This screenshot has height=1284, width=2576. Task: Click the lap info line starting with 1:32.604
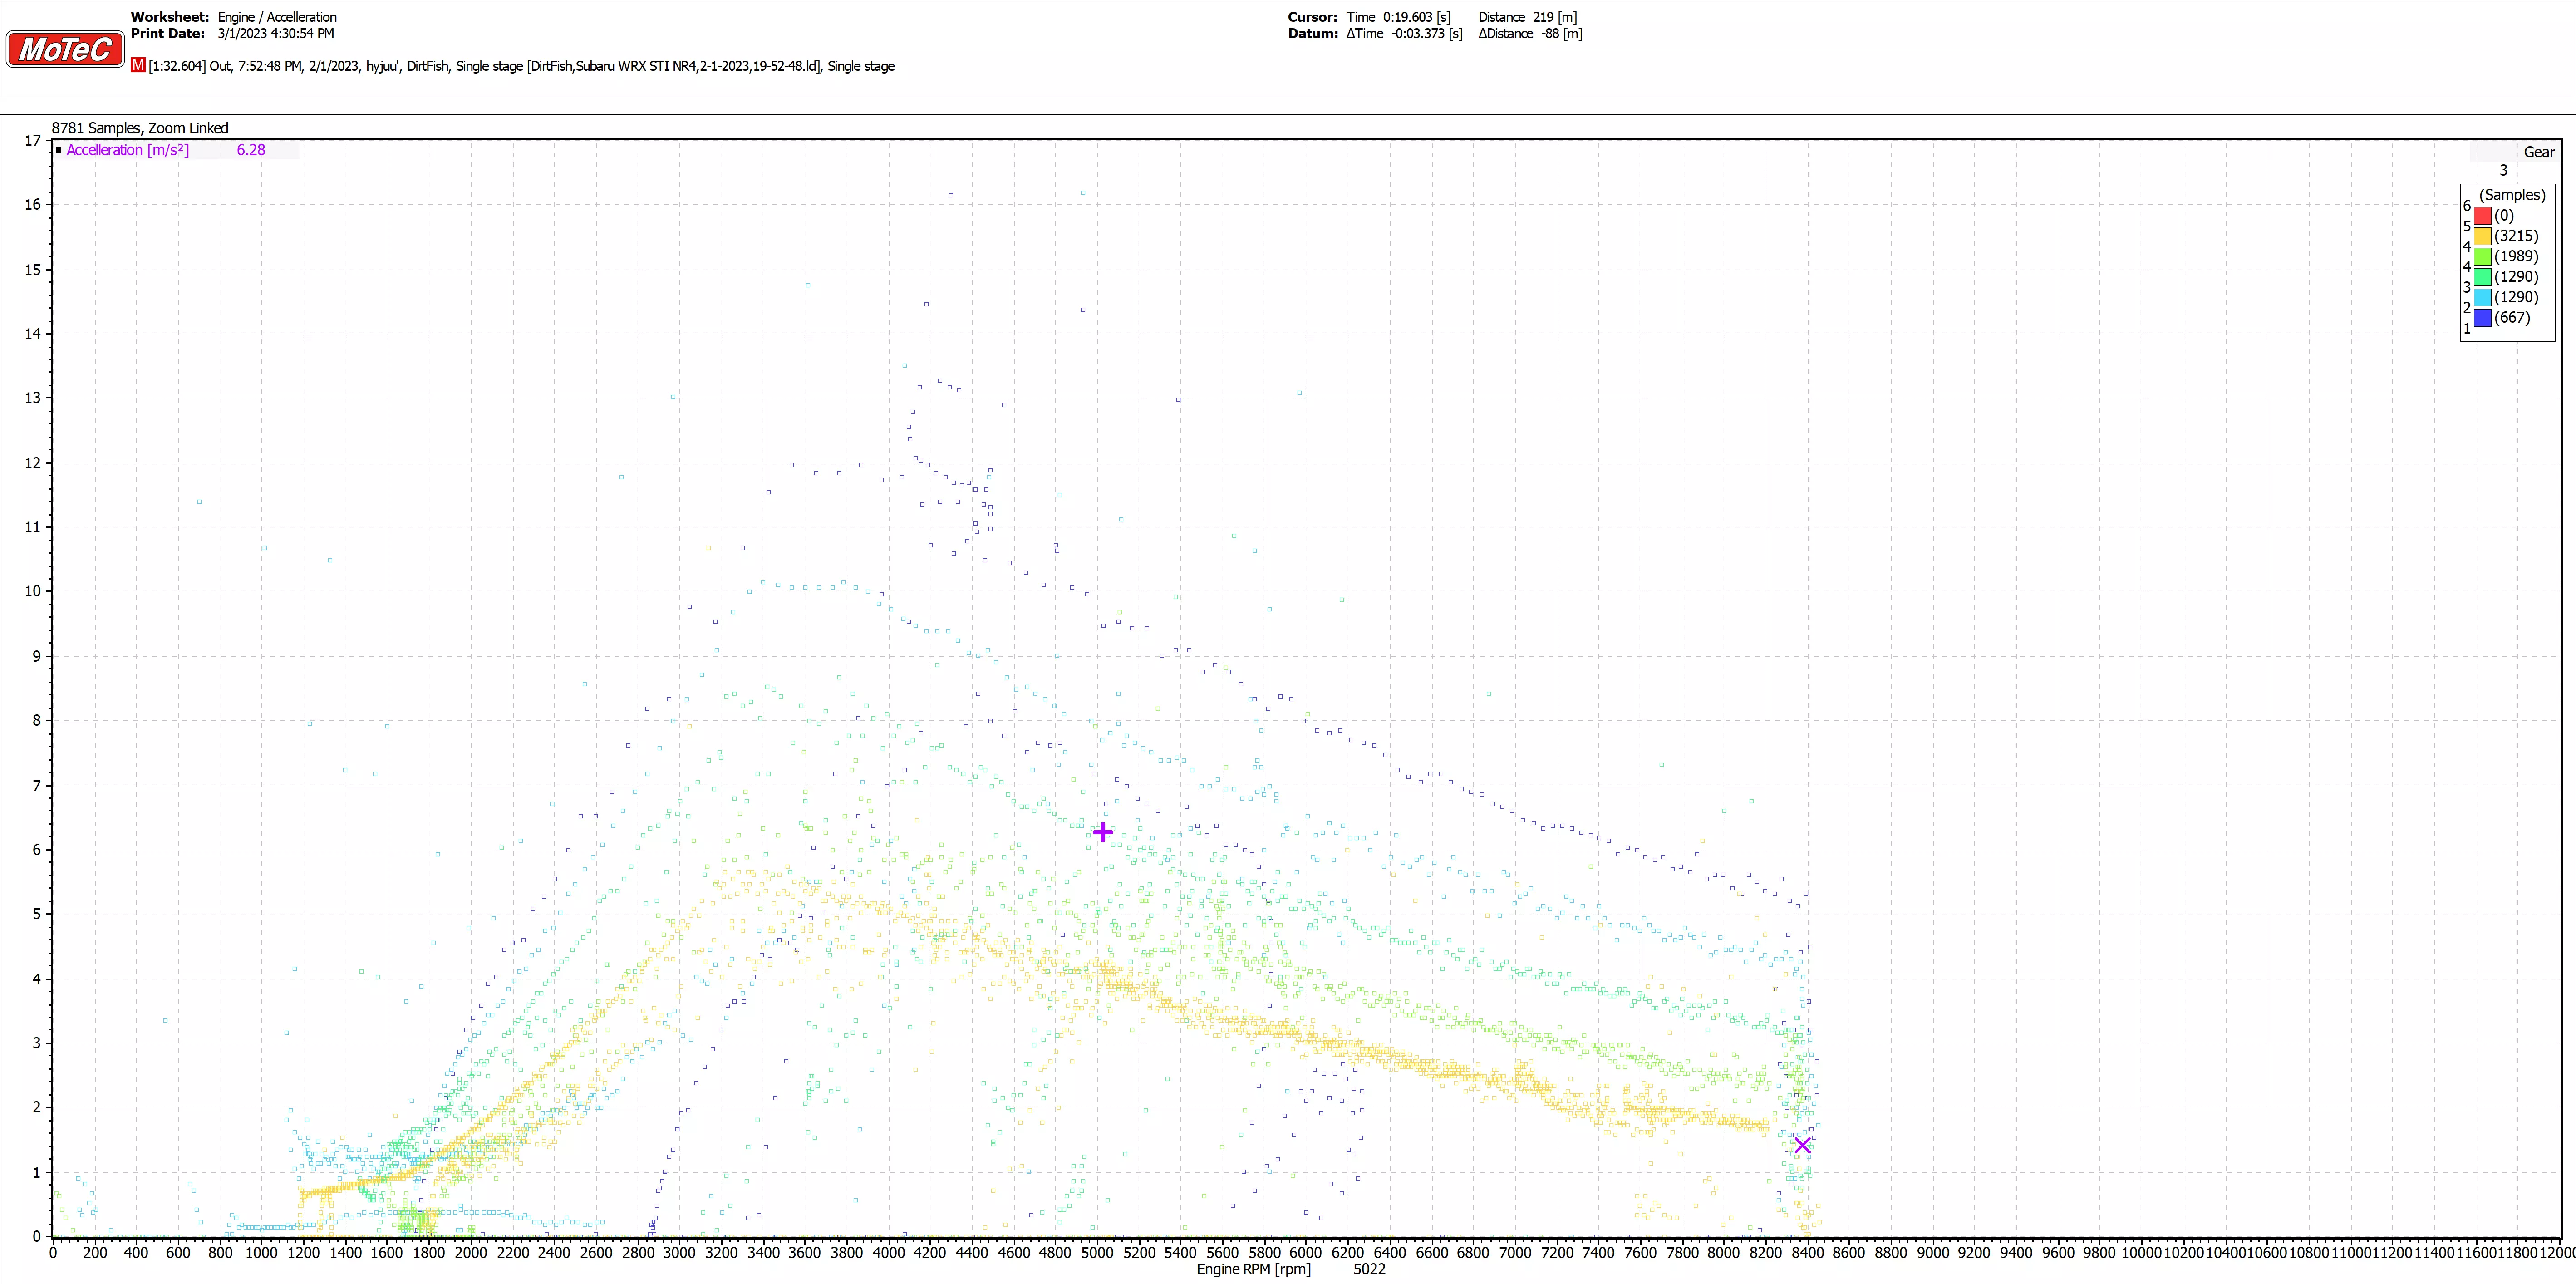(520, 66)
